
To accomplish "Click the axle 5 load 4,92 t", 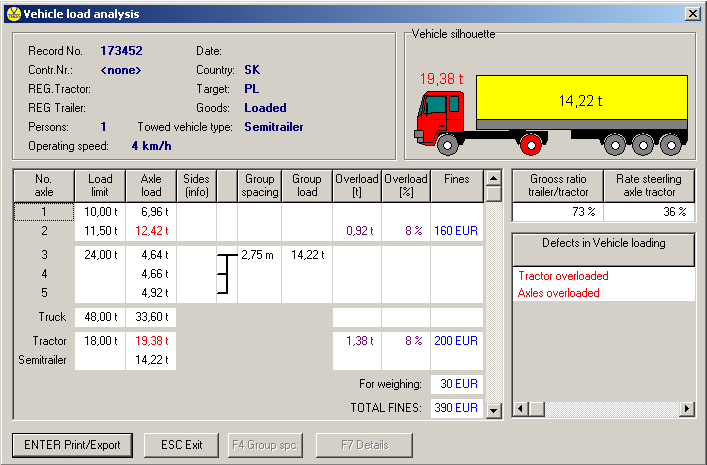I will [x=155, y=293].
